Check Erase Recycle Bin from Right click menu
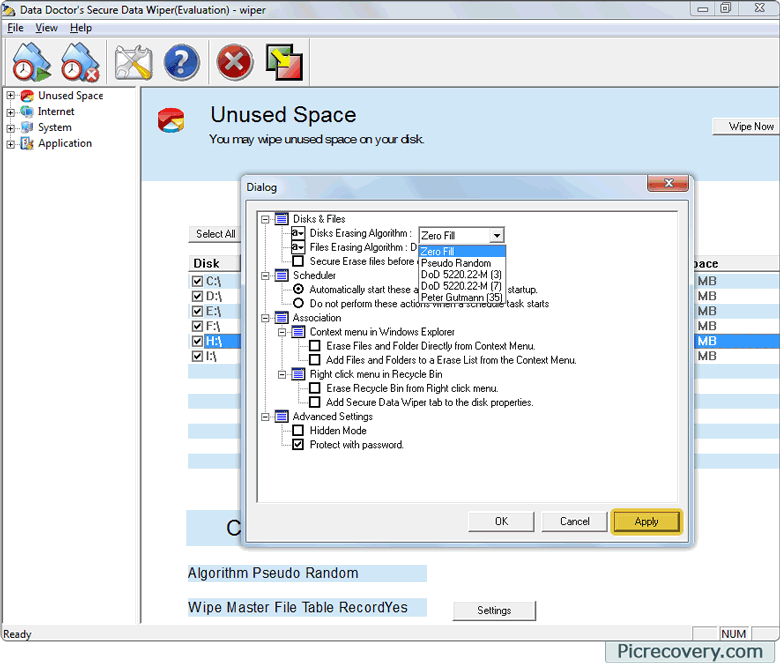 click(315, 388)
